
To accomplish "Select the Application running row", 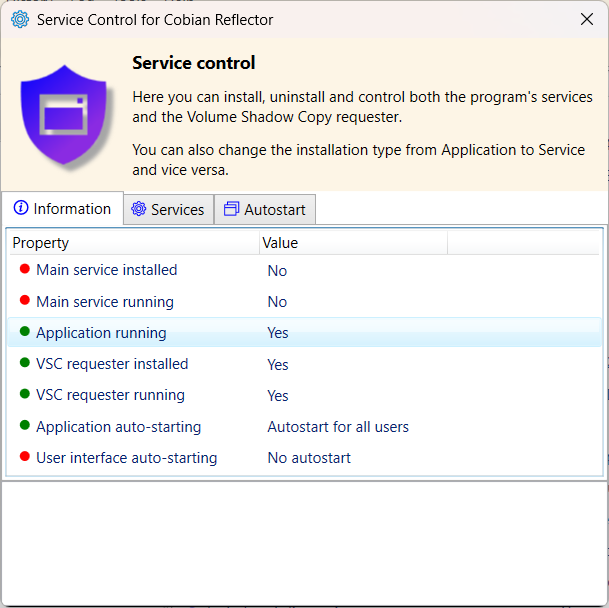I will 101,333.
